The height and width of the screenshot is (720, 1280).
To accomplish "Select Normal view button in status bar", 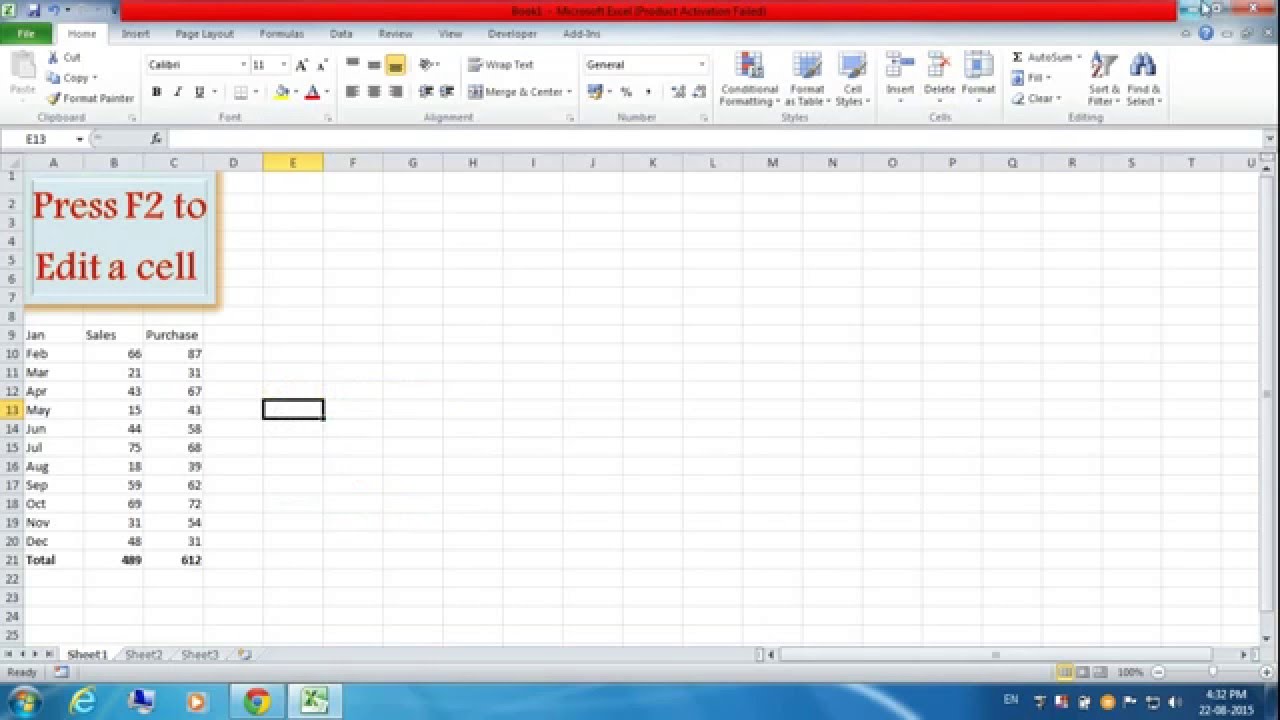I will pos(1065,673).
